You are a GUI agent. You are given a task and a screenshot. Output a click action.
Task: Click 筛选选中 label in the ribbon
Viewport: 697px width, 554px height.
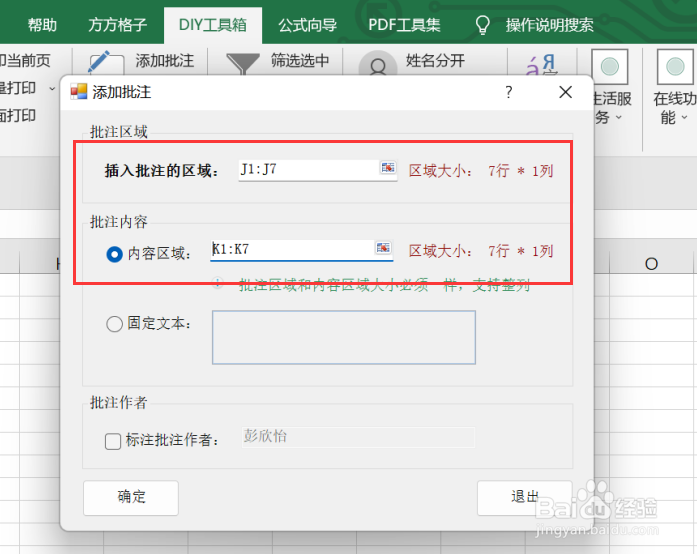(x=300, y=60)
